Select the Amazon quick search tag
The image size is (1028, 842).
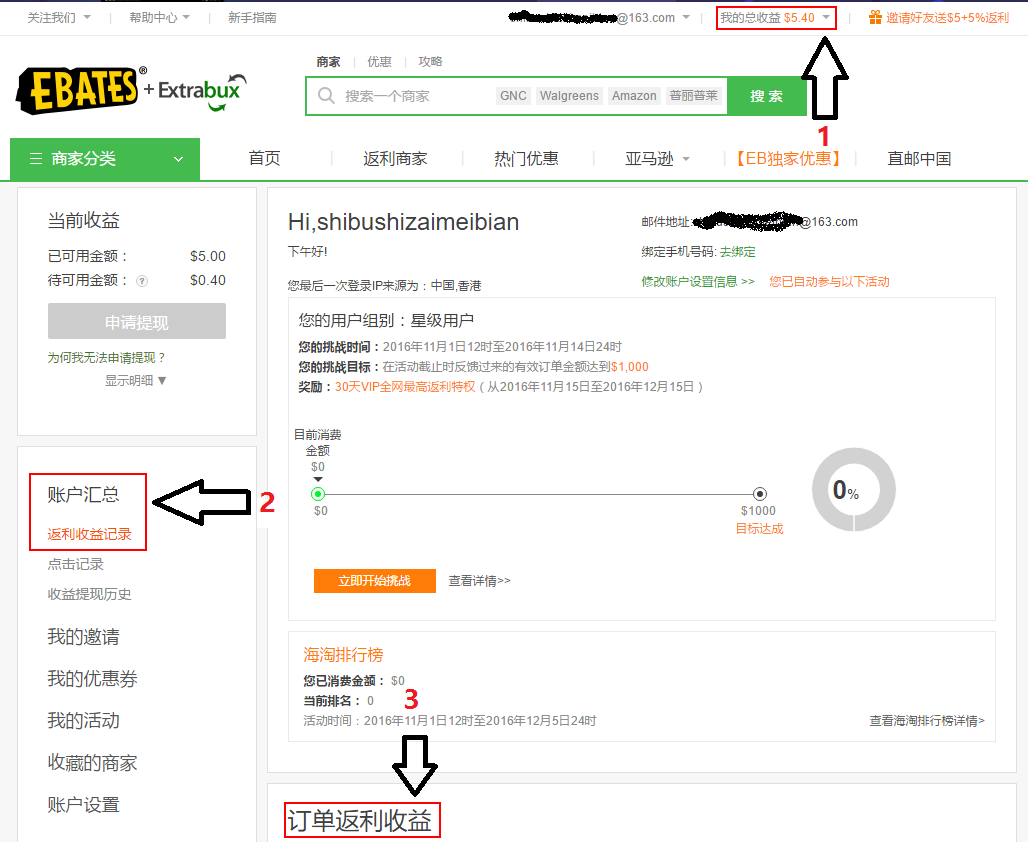634,95
